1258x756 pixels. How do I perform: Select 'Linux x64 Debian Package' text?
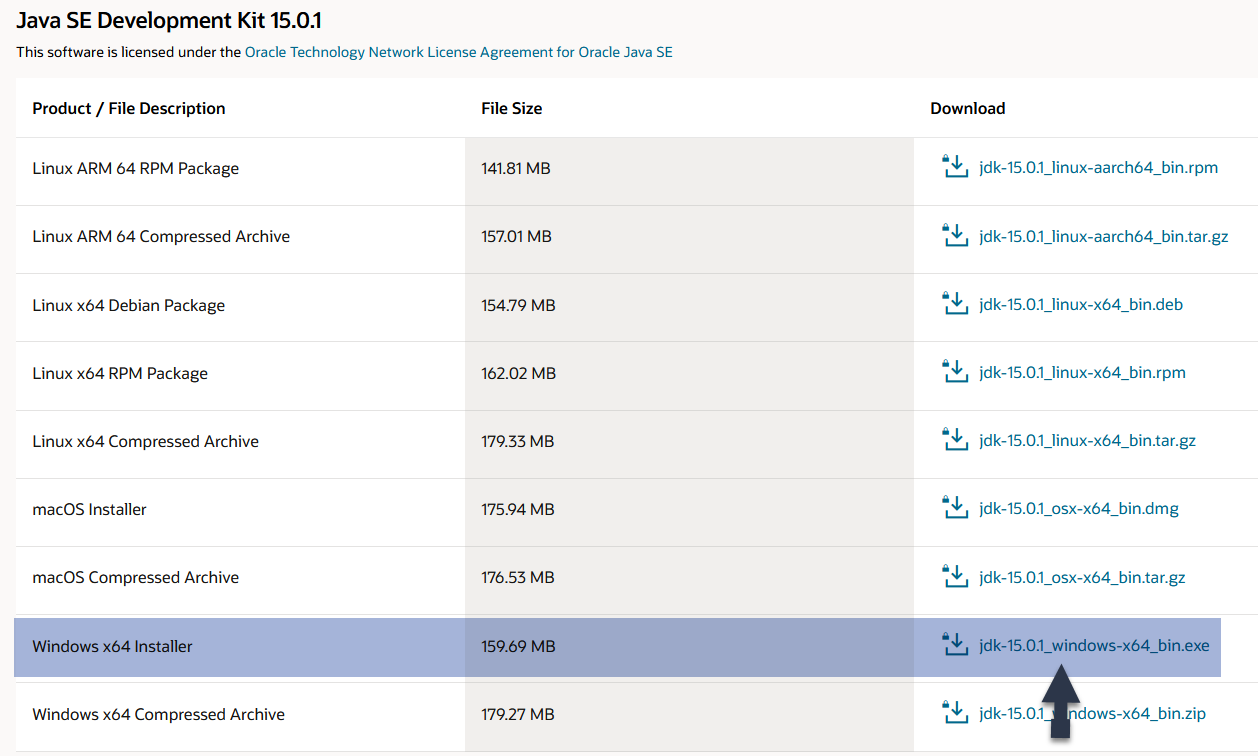[x=129, y=306]
